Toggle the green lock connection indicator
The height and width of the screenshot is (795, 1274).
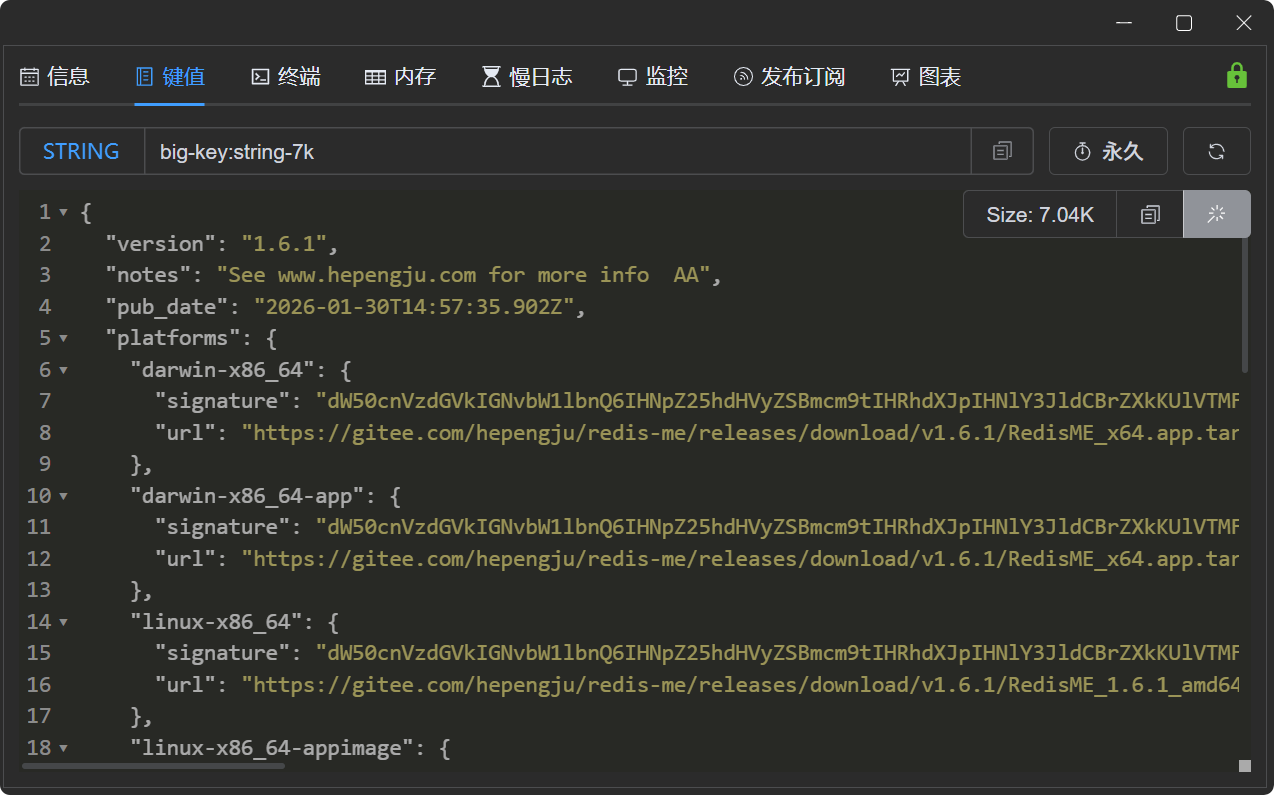coord(1237,74)
